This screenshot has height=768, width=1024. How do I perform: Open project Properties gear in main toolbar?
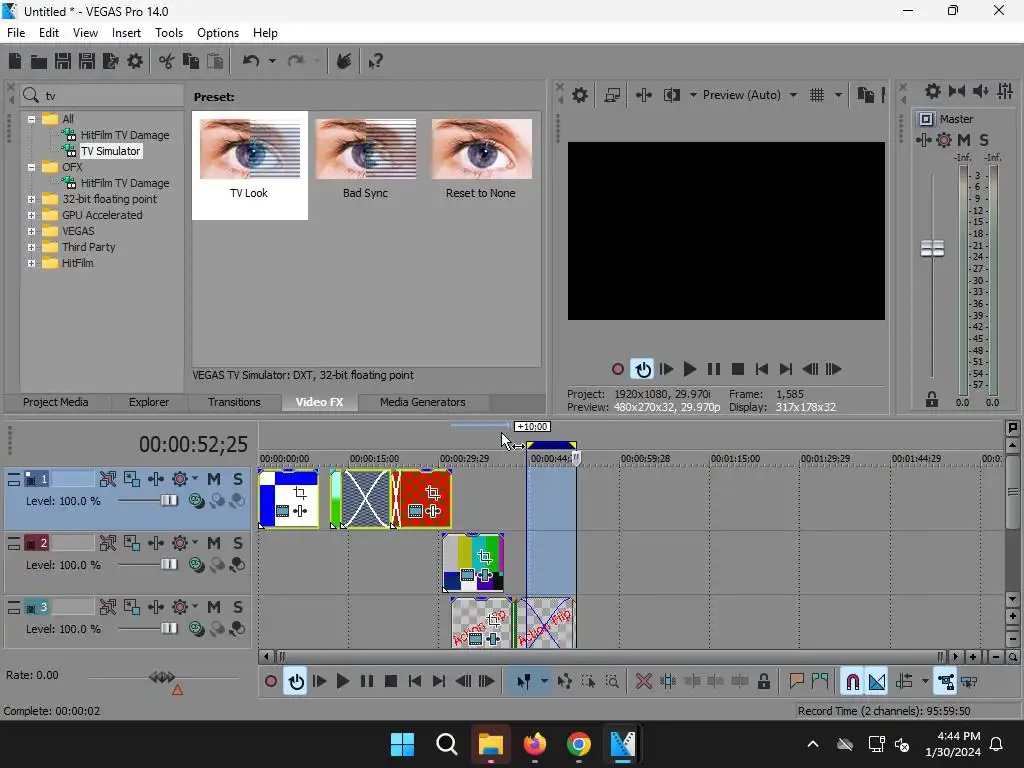coord(135,61)
